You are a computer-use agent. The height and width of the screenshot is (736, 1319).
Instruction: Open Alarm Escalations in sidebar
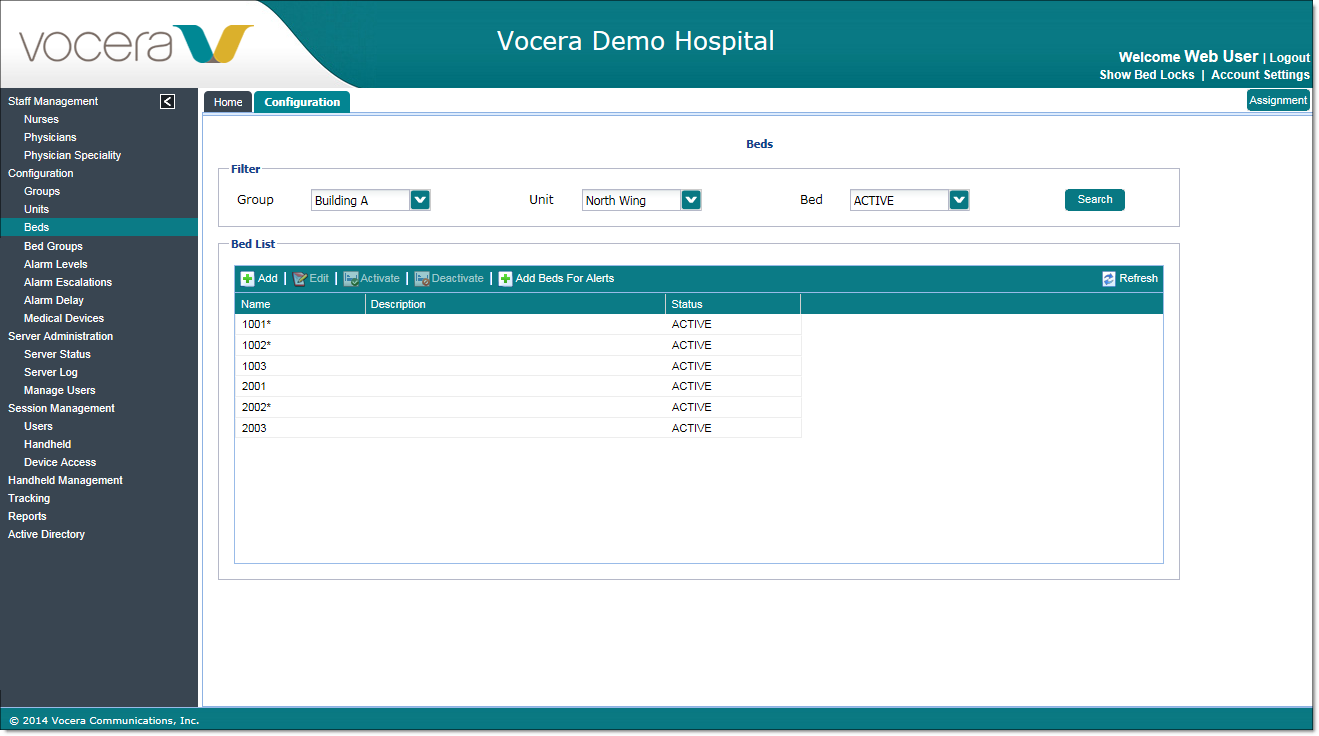point(68,282)
